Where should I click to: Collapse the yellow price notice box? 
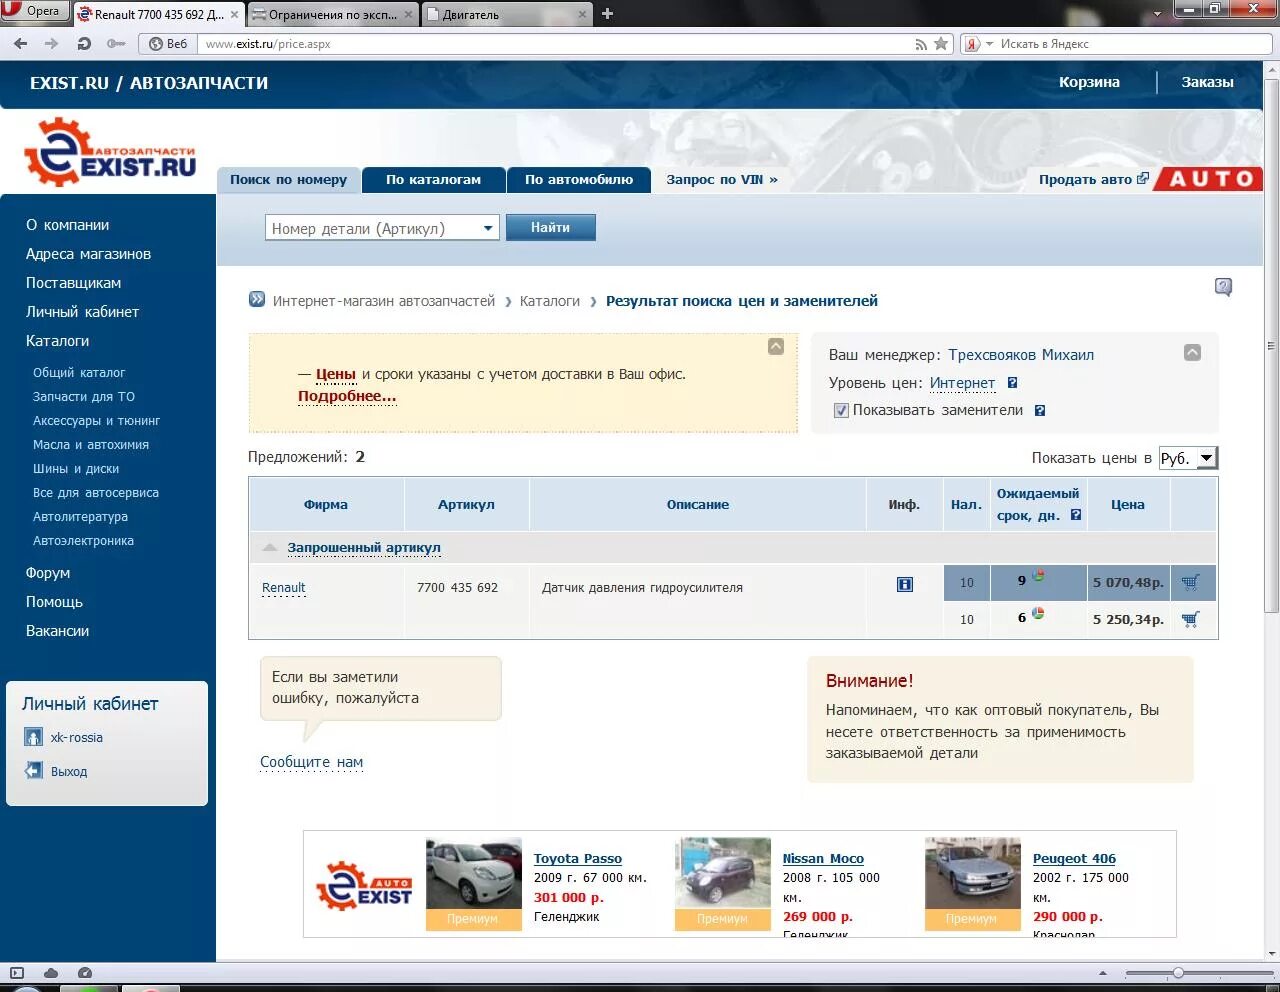[x=776, y=346]
